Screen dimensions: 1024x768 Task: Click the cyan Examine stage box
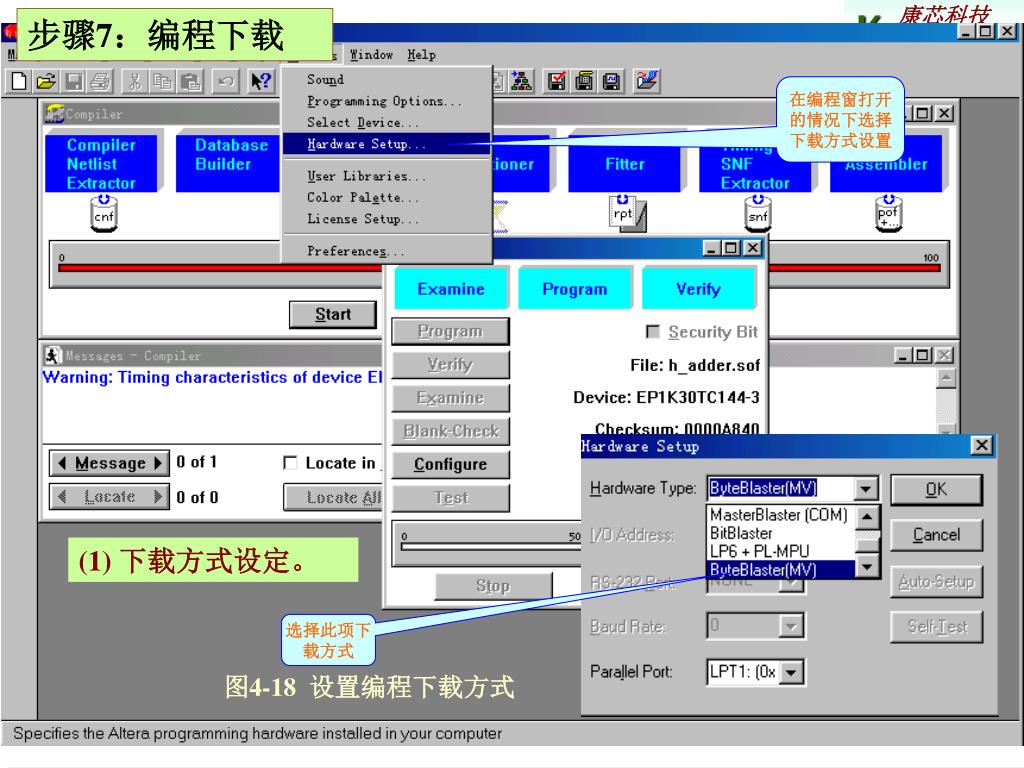[x=451, y=289]
